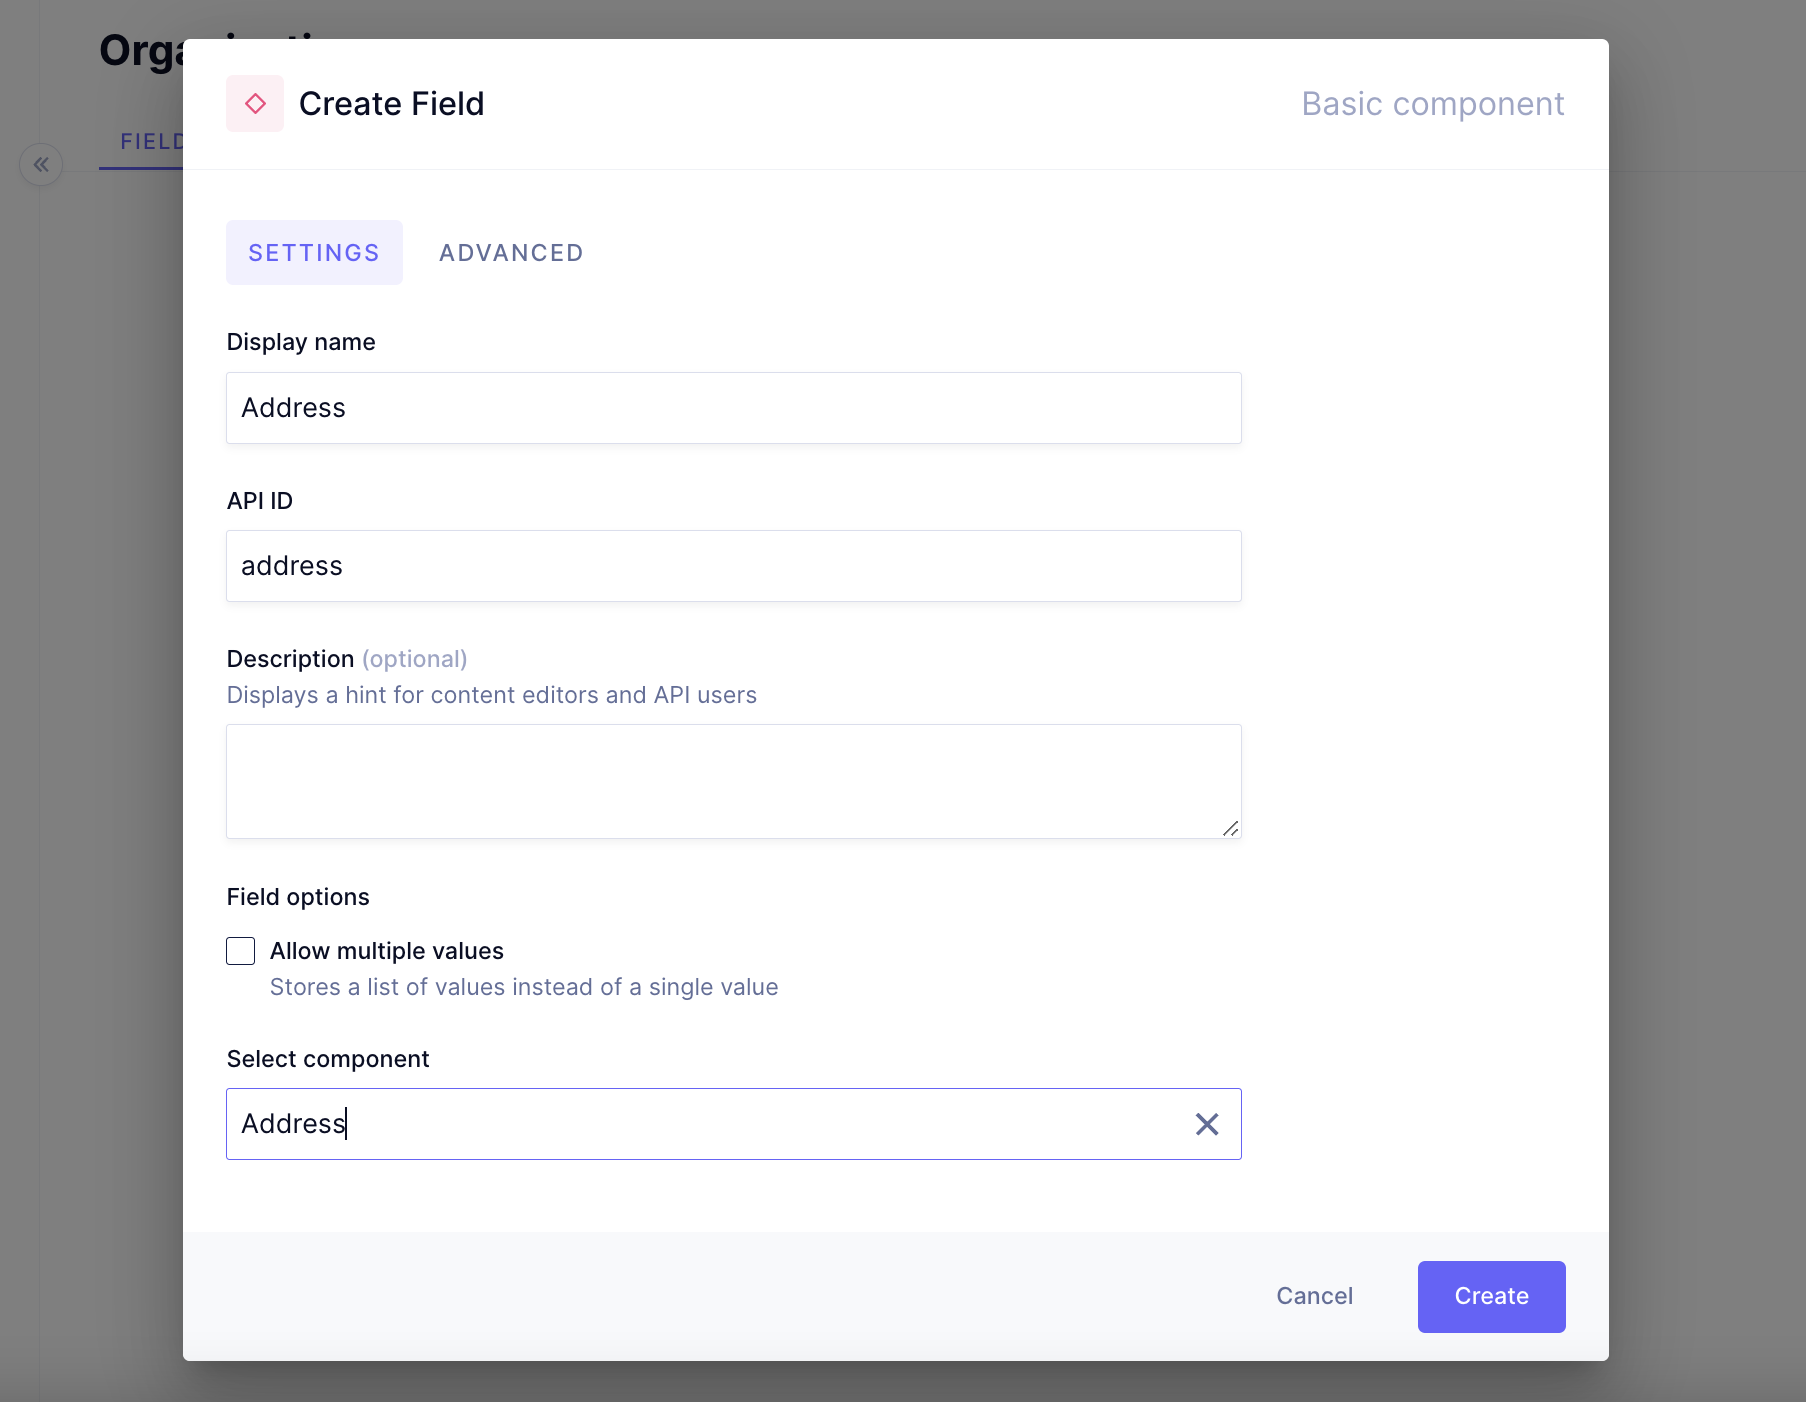1806x1402 pixels.
Task: Cancel the field creation
Action: pyautogui.click(x=1314, y=1296)
